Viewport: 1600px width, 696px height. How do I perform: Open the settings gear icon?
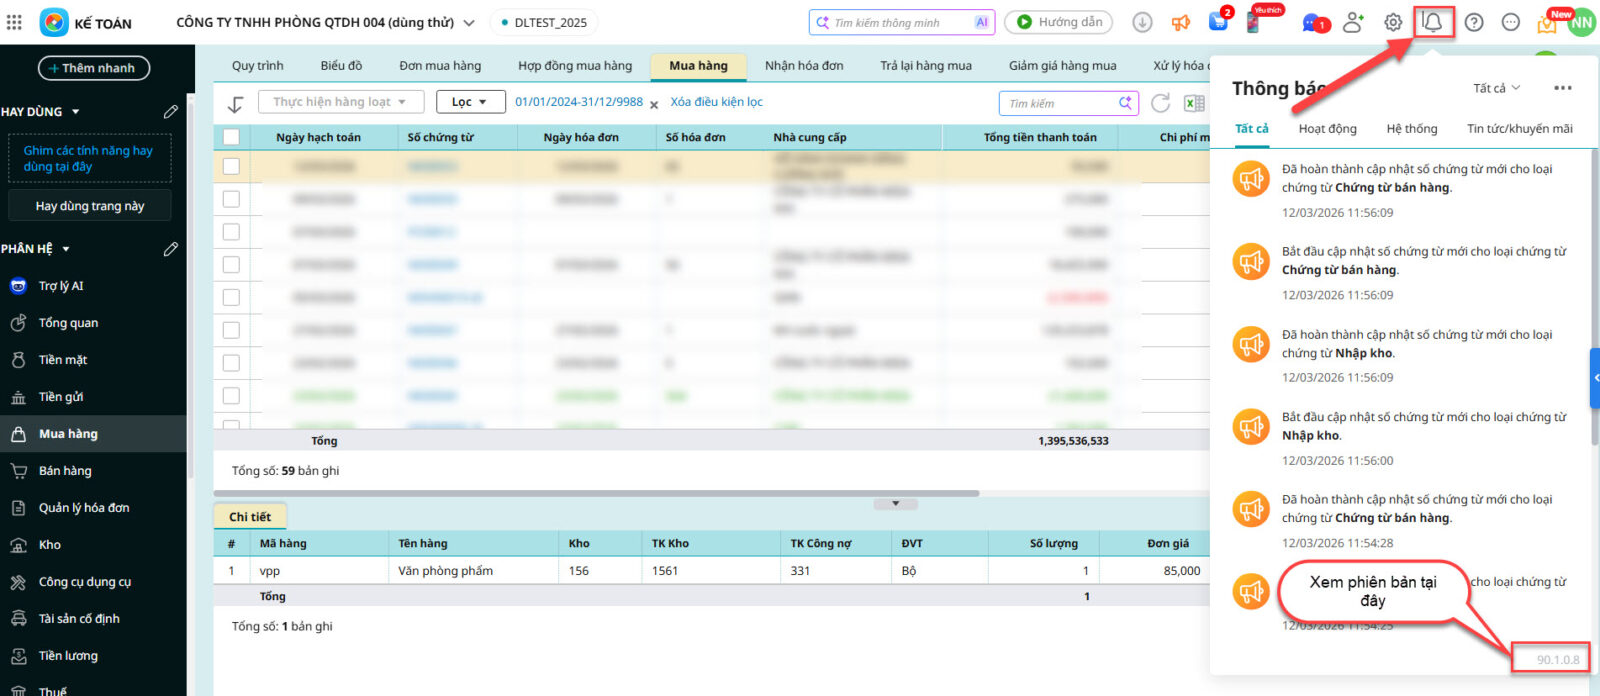(1393, 22)
